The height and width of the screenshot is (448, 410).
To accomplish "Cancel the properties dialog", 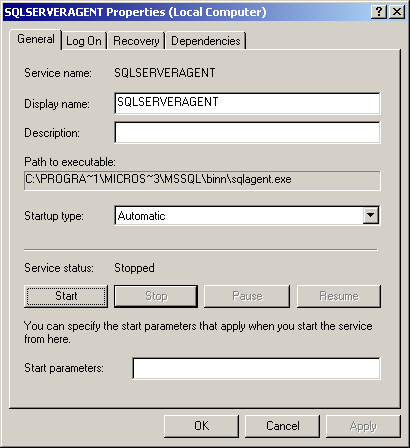I will point(282,426).
